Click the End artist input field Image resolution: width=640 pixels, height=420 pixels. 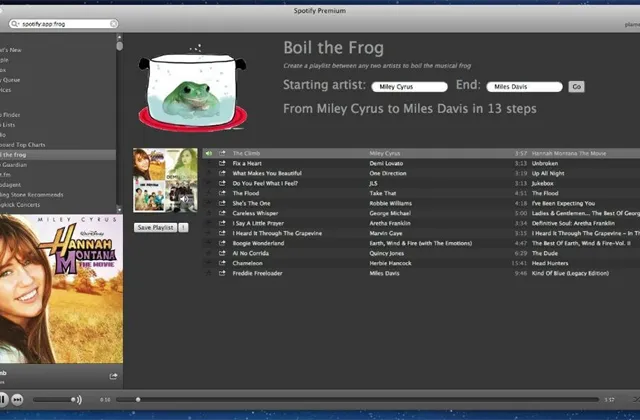524,87
